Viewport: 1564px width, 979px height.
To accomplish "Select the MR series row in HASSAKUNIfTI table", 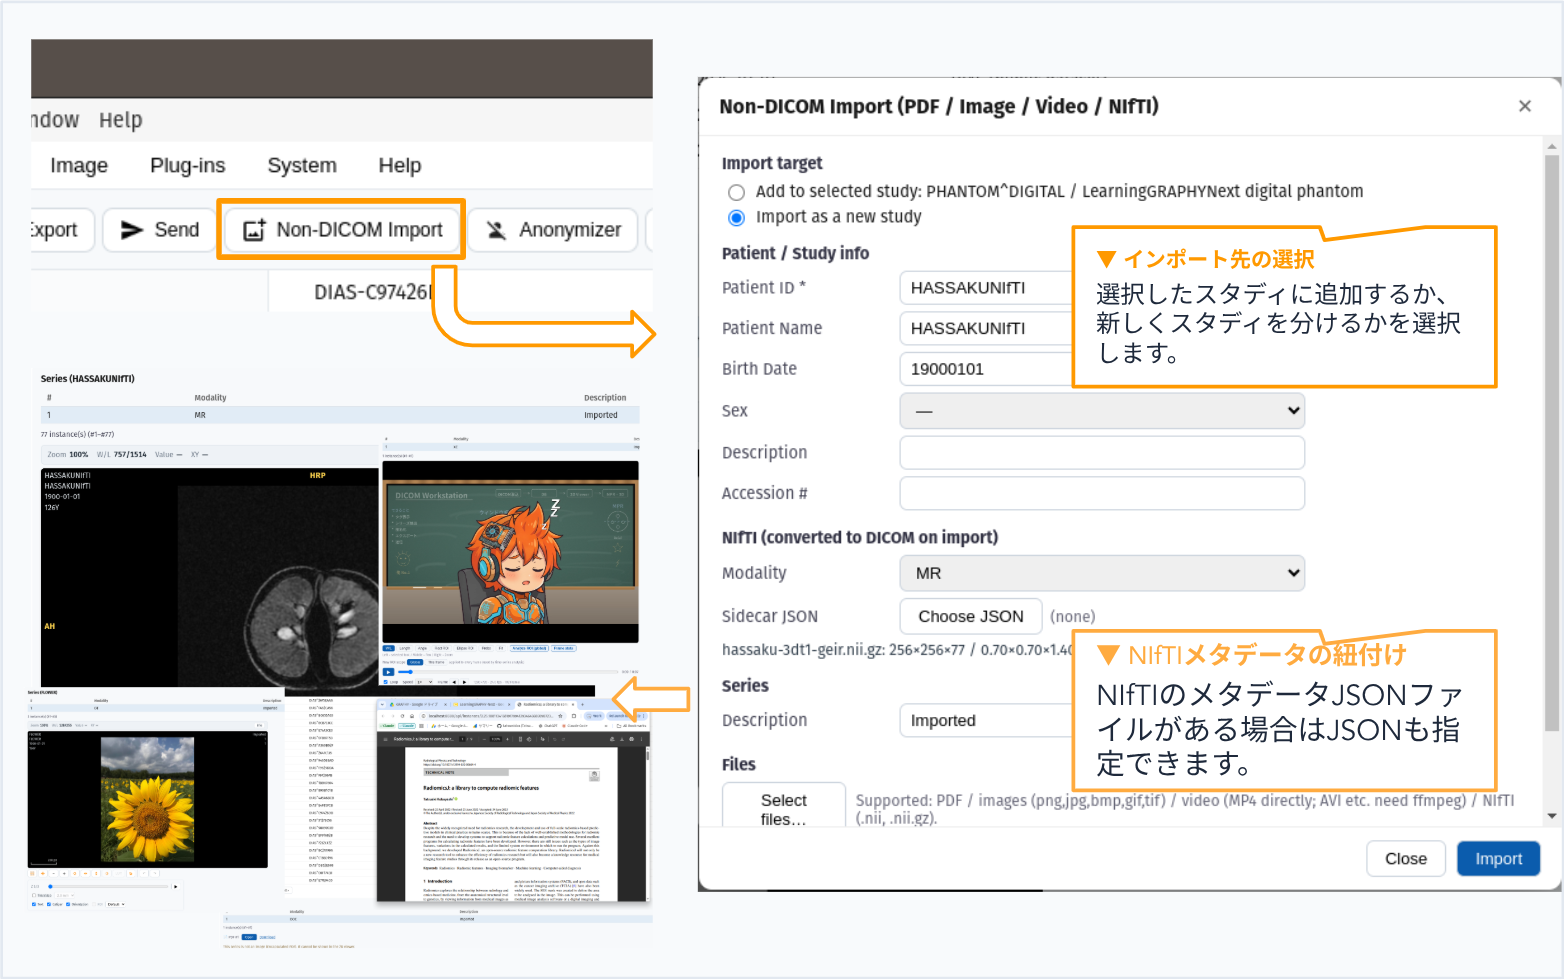I will click(x=340, y=415).
